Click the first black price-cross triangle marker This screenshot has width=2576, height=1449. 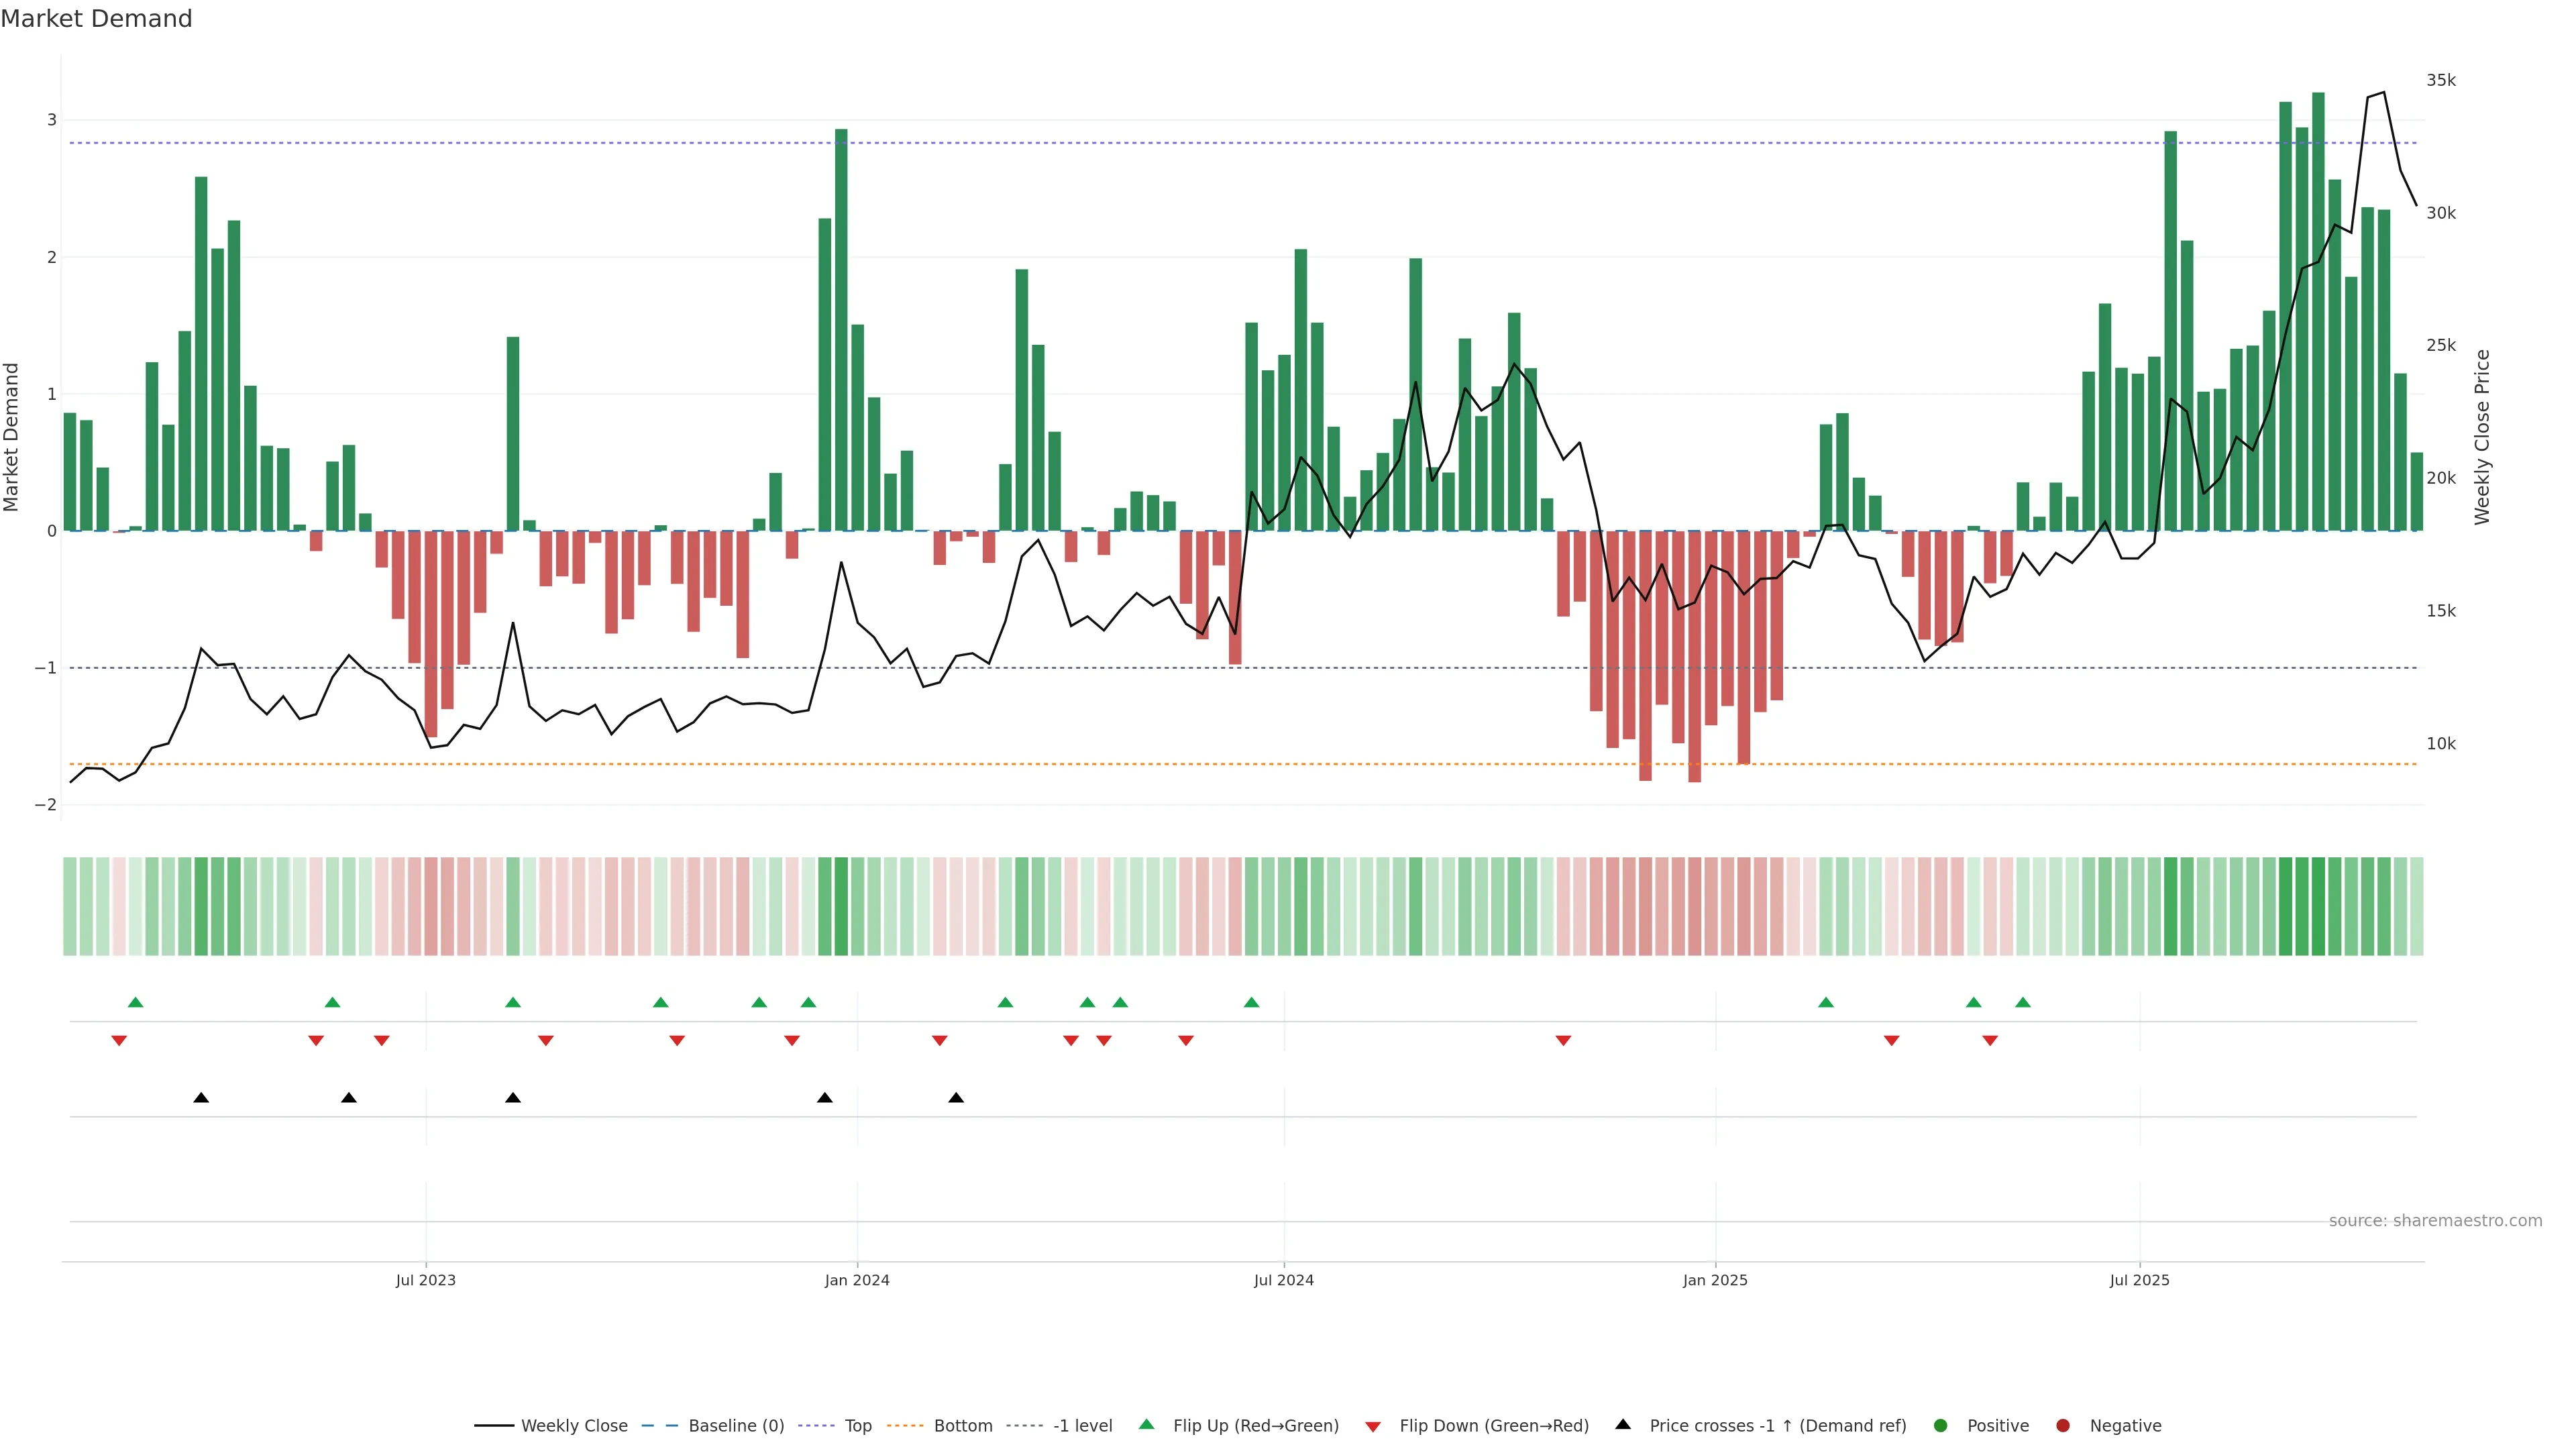tap(201, 1098)
